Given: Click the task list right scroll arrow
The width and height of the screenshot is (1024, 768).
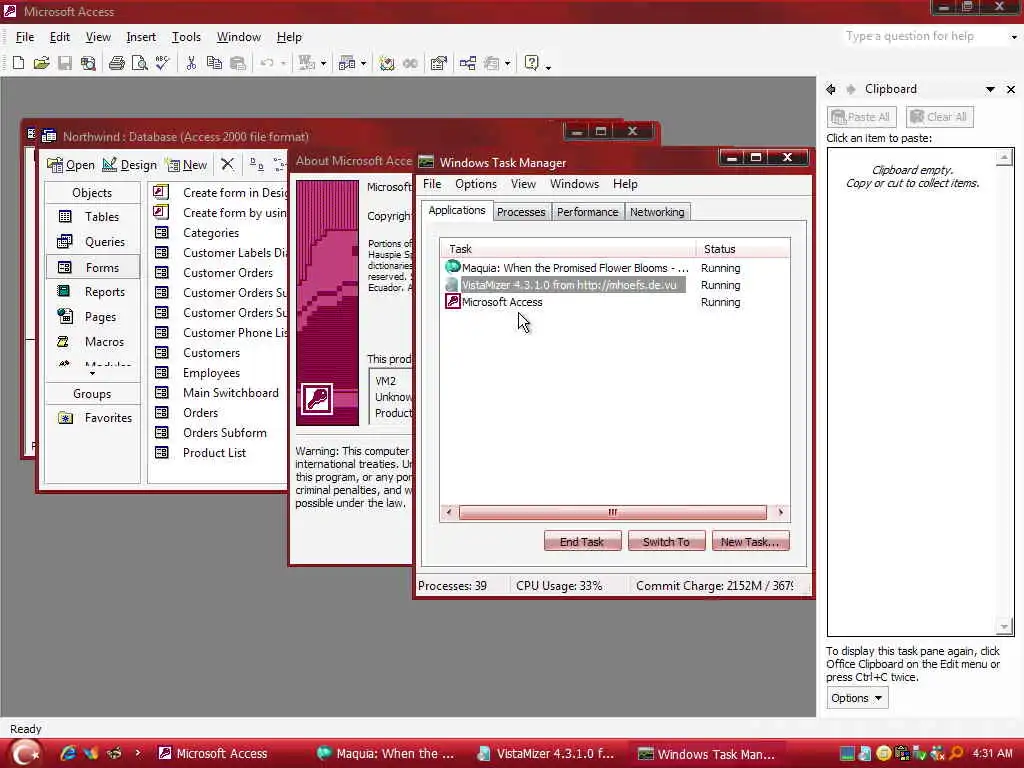Looking at the screenshot, I should coord(780,513).
